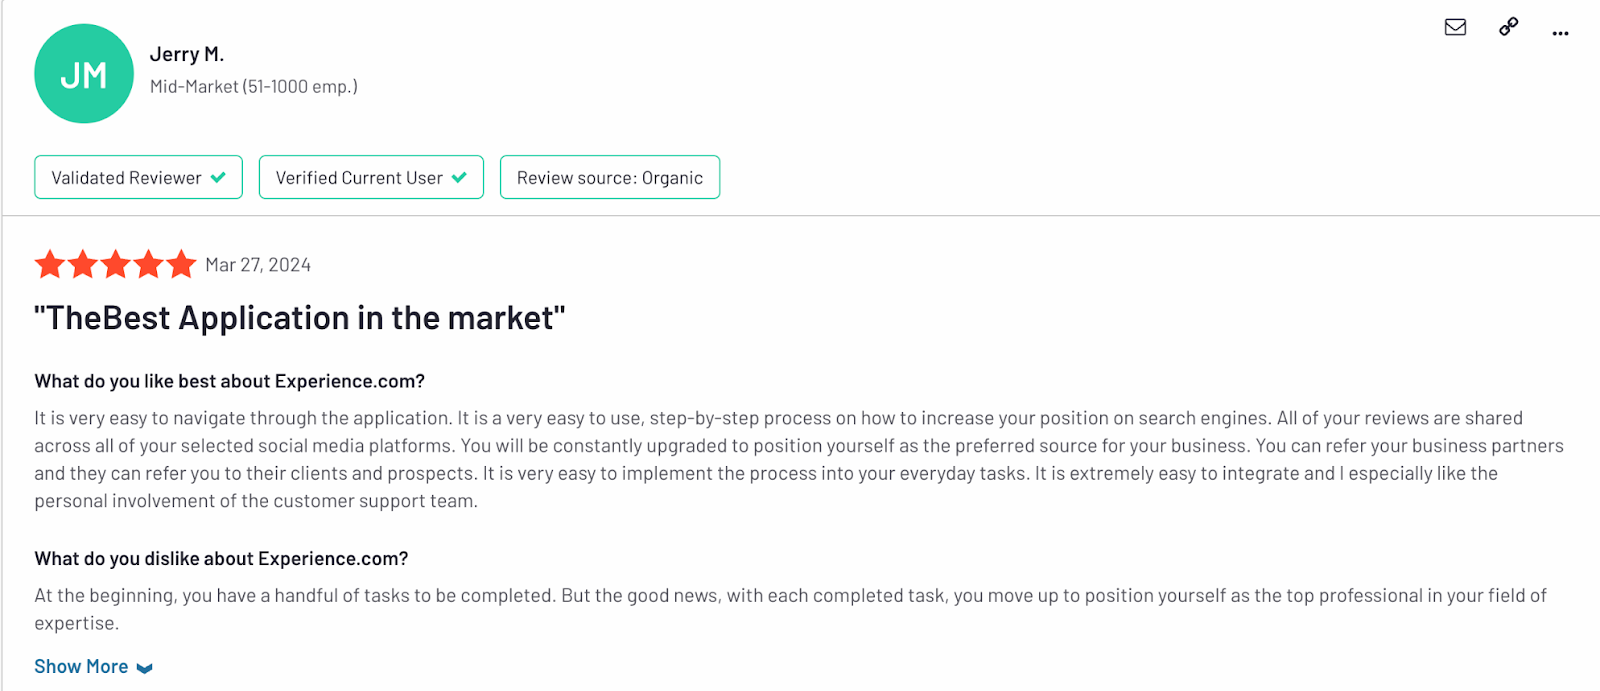Click "What do you dislike" heading
Viewport: 1600px width, 691px height.
pyautogui.click(x=221, y=558)
